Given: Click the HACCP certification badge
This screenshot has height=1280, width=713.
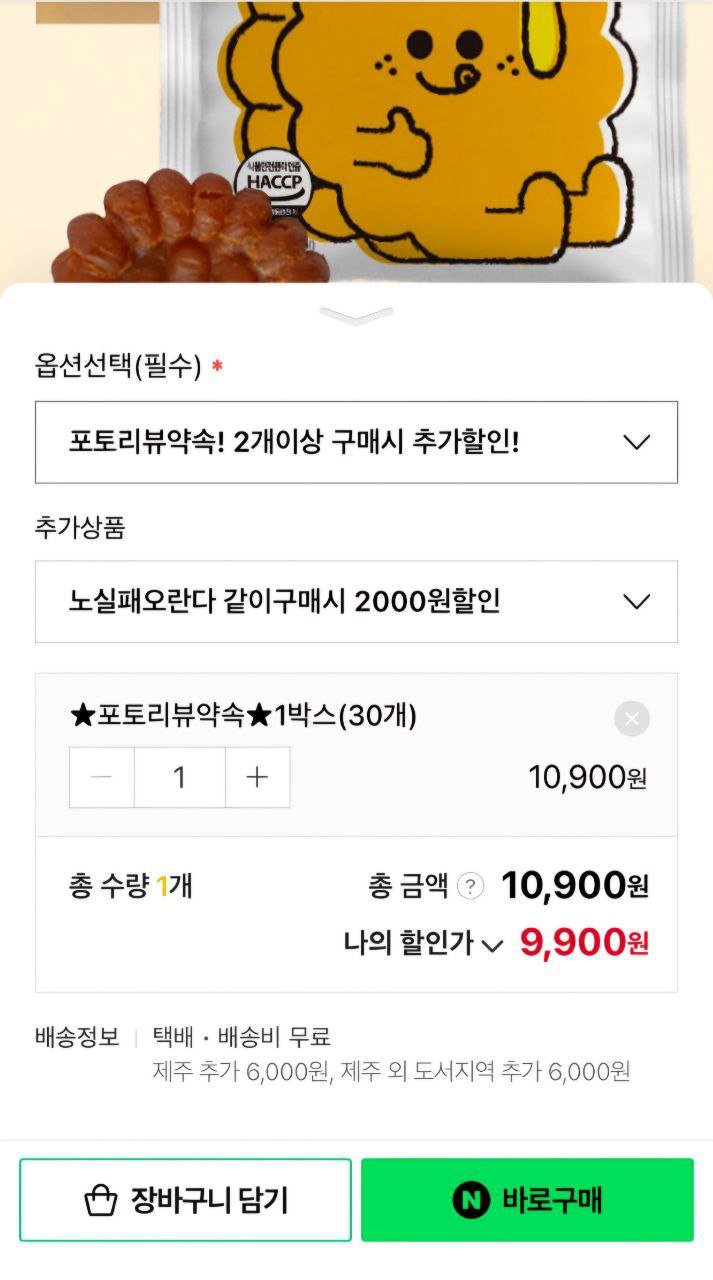Looking at the screenshot, I should (x=272, y=184).
